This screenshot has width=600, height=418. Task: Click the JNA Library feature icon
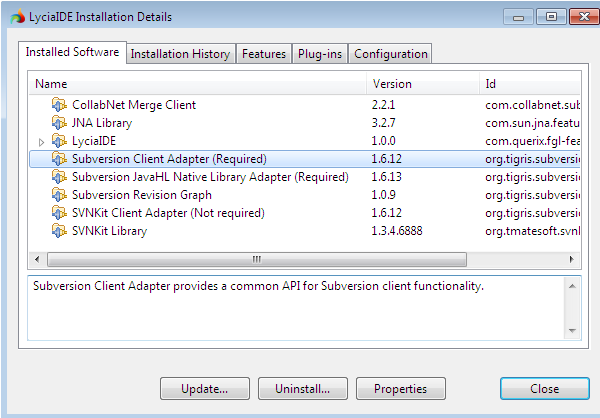pos(59,123)
